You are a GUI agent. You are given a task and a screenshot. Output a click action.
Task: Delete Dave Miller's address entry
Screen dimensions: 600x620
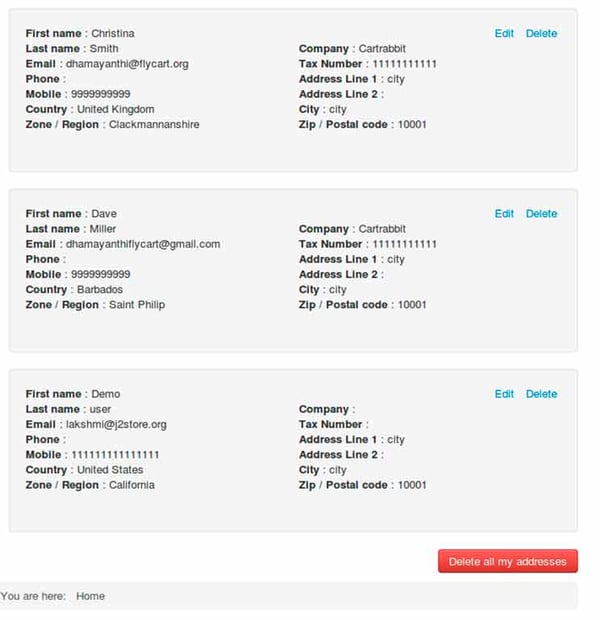[541, 214]
